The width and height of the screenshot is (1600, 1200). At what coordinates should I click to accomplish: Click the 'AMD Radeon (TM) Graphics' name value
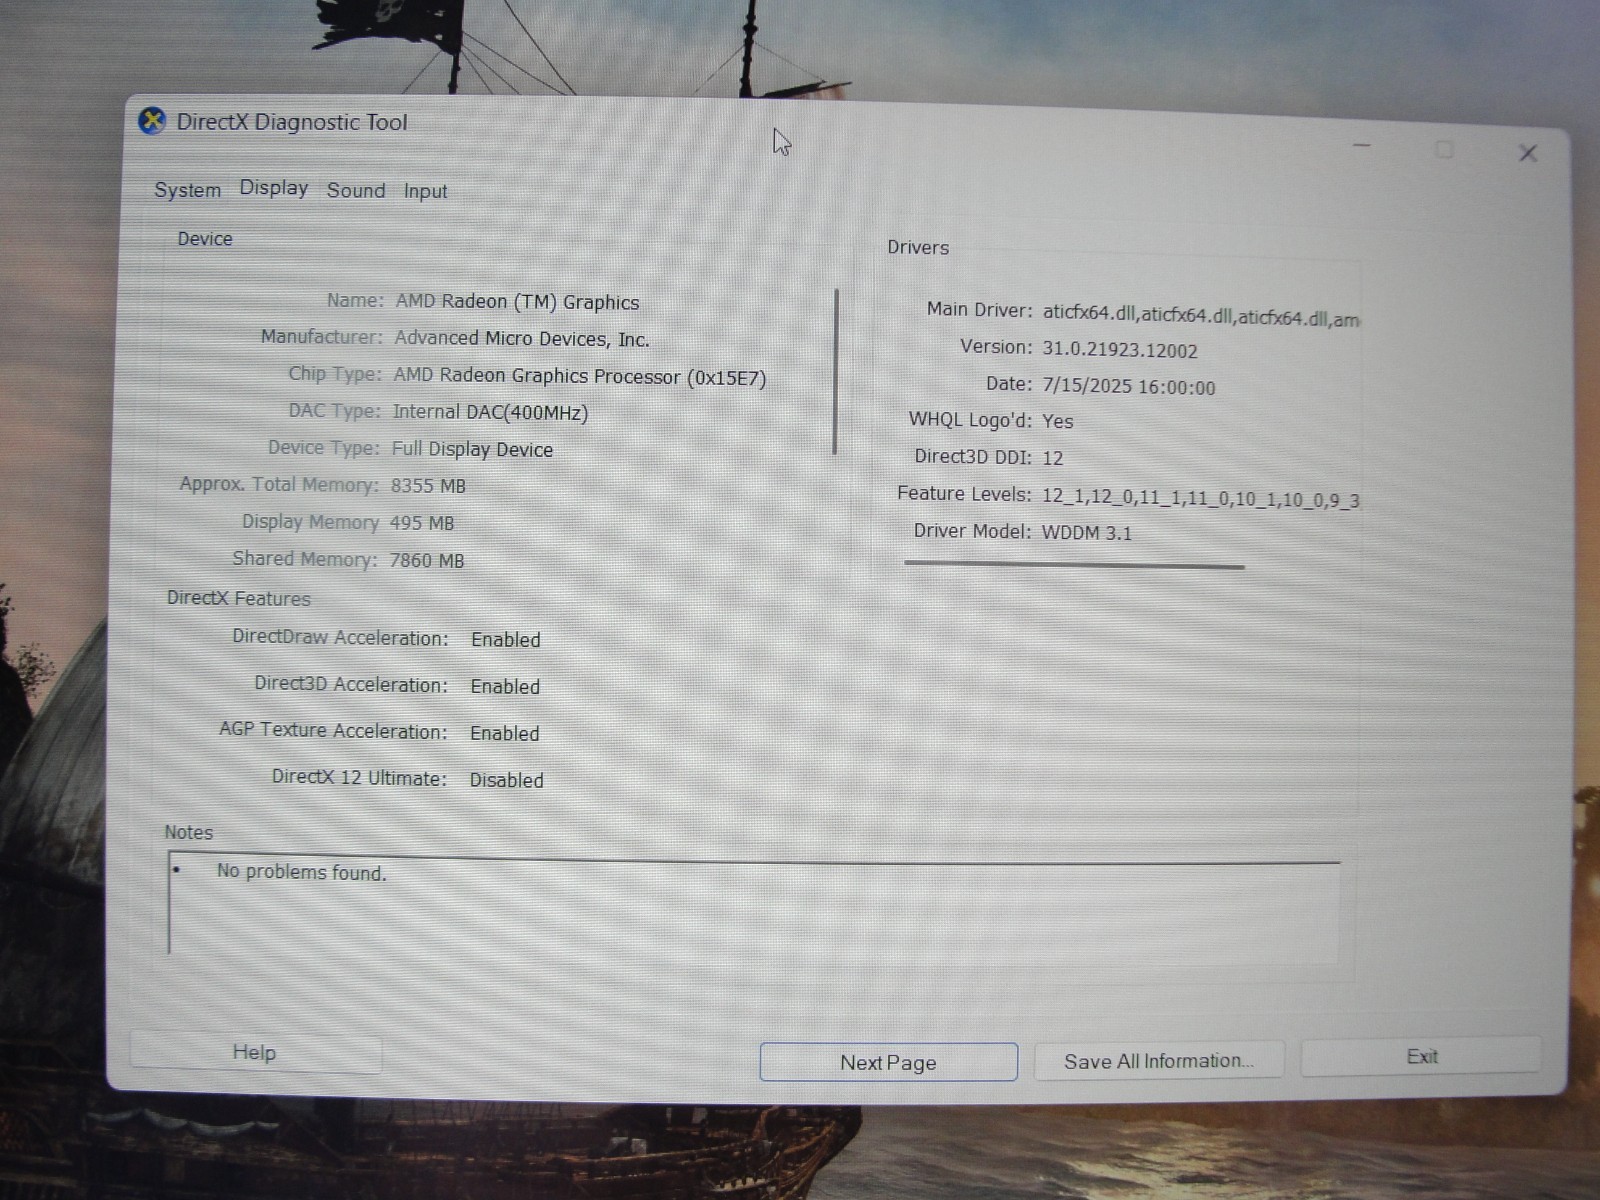tap(517, 302)
